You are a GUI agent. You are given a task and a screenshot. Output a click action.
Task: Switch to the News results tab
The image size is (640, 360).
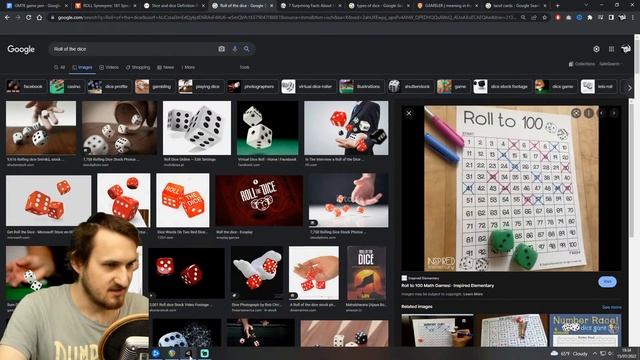coord(165,67)
